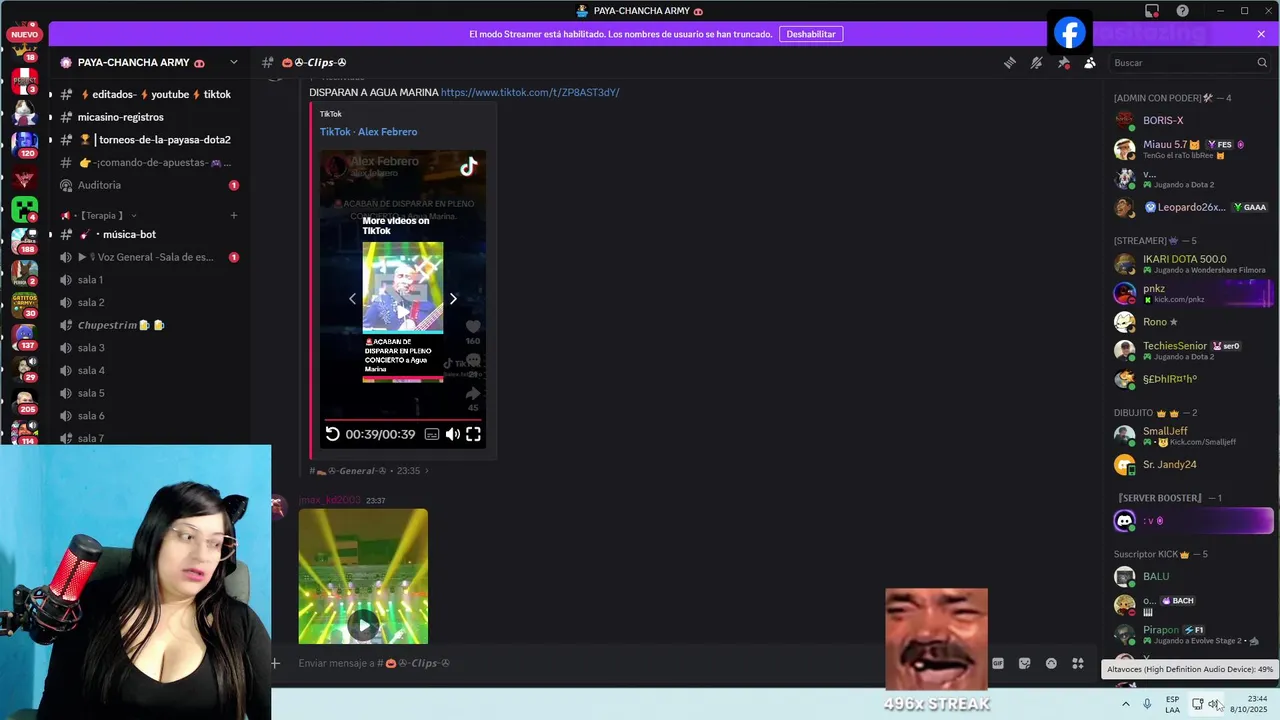Open the help question mark icon
This screenshot has height=720, width=1280.
1183,11
